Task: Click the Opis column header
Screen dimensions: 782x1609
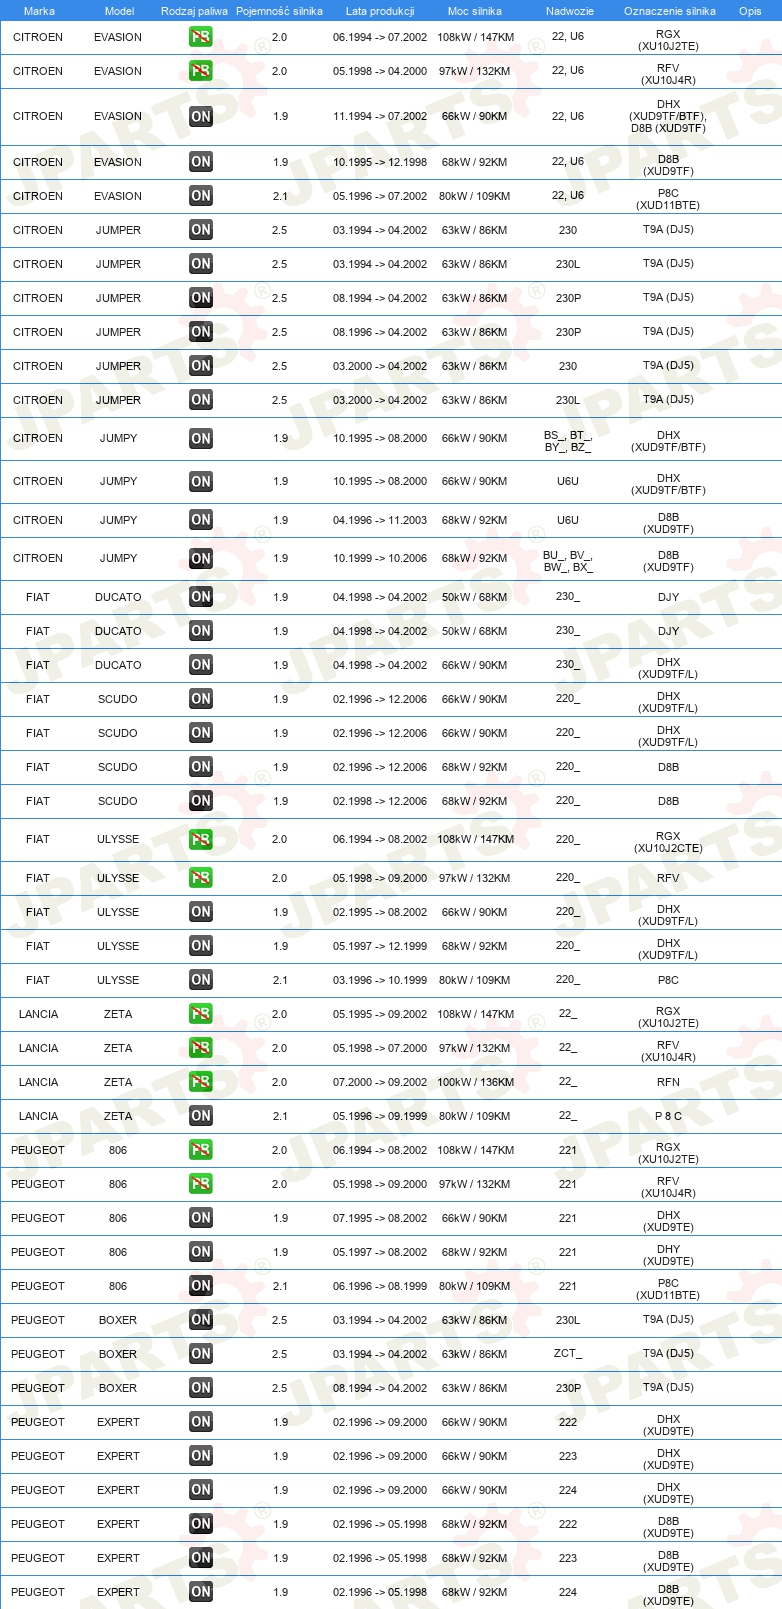Action: coord(750,11)
